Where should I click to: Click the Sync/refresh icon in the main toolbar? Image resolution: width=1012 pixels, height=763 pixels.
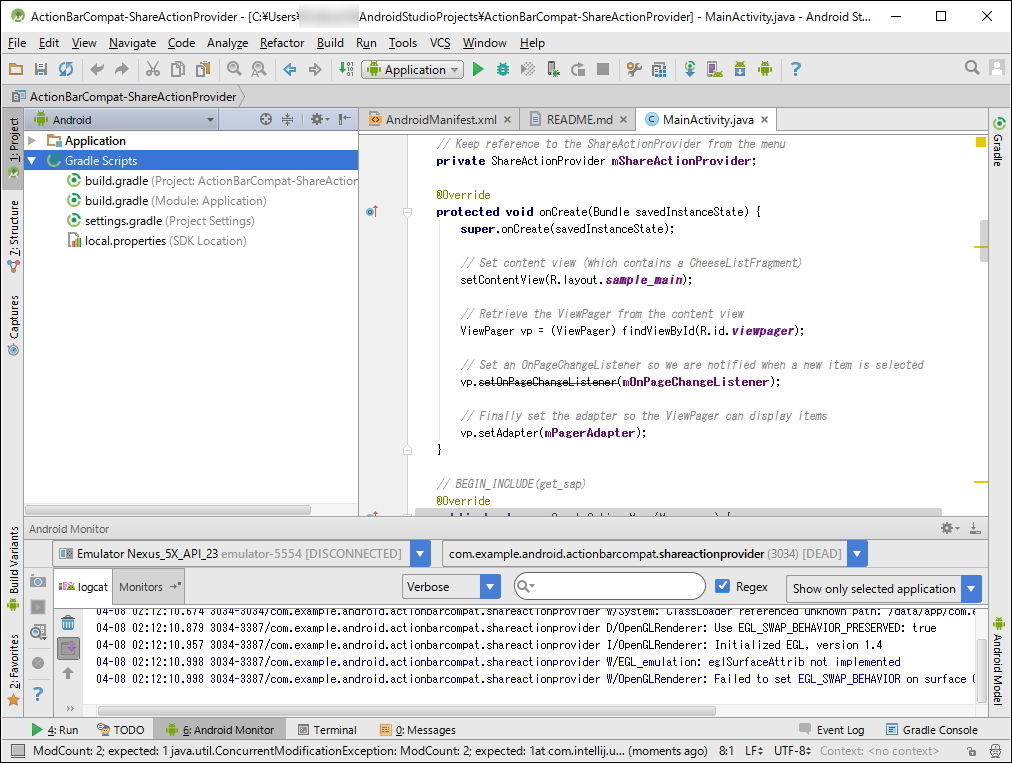[66, 69]
